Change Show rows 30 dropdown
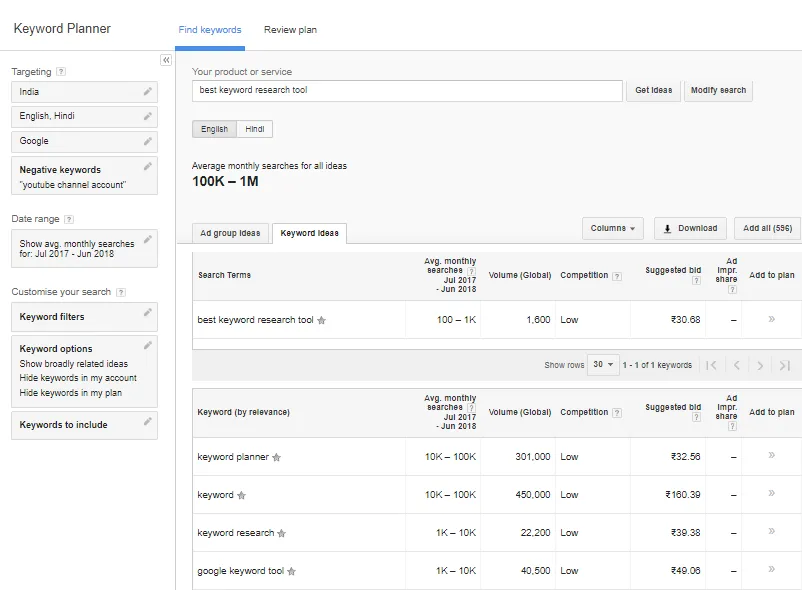Image resolution: width=802 pixels, height=590 pixels. (x=603, y=365)
